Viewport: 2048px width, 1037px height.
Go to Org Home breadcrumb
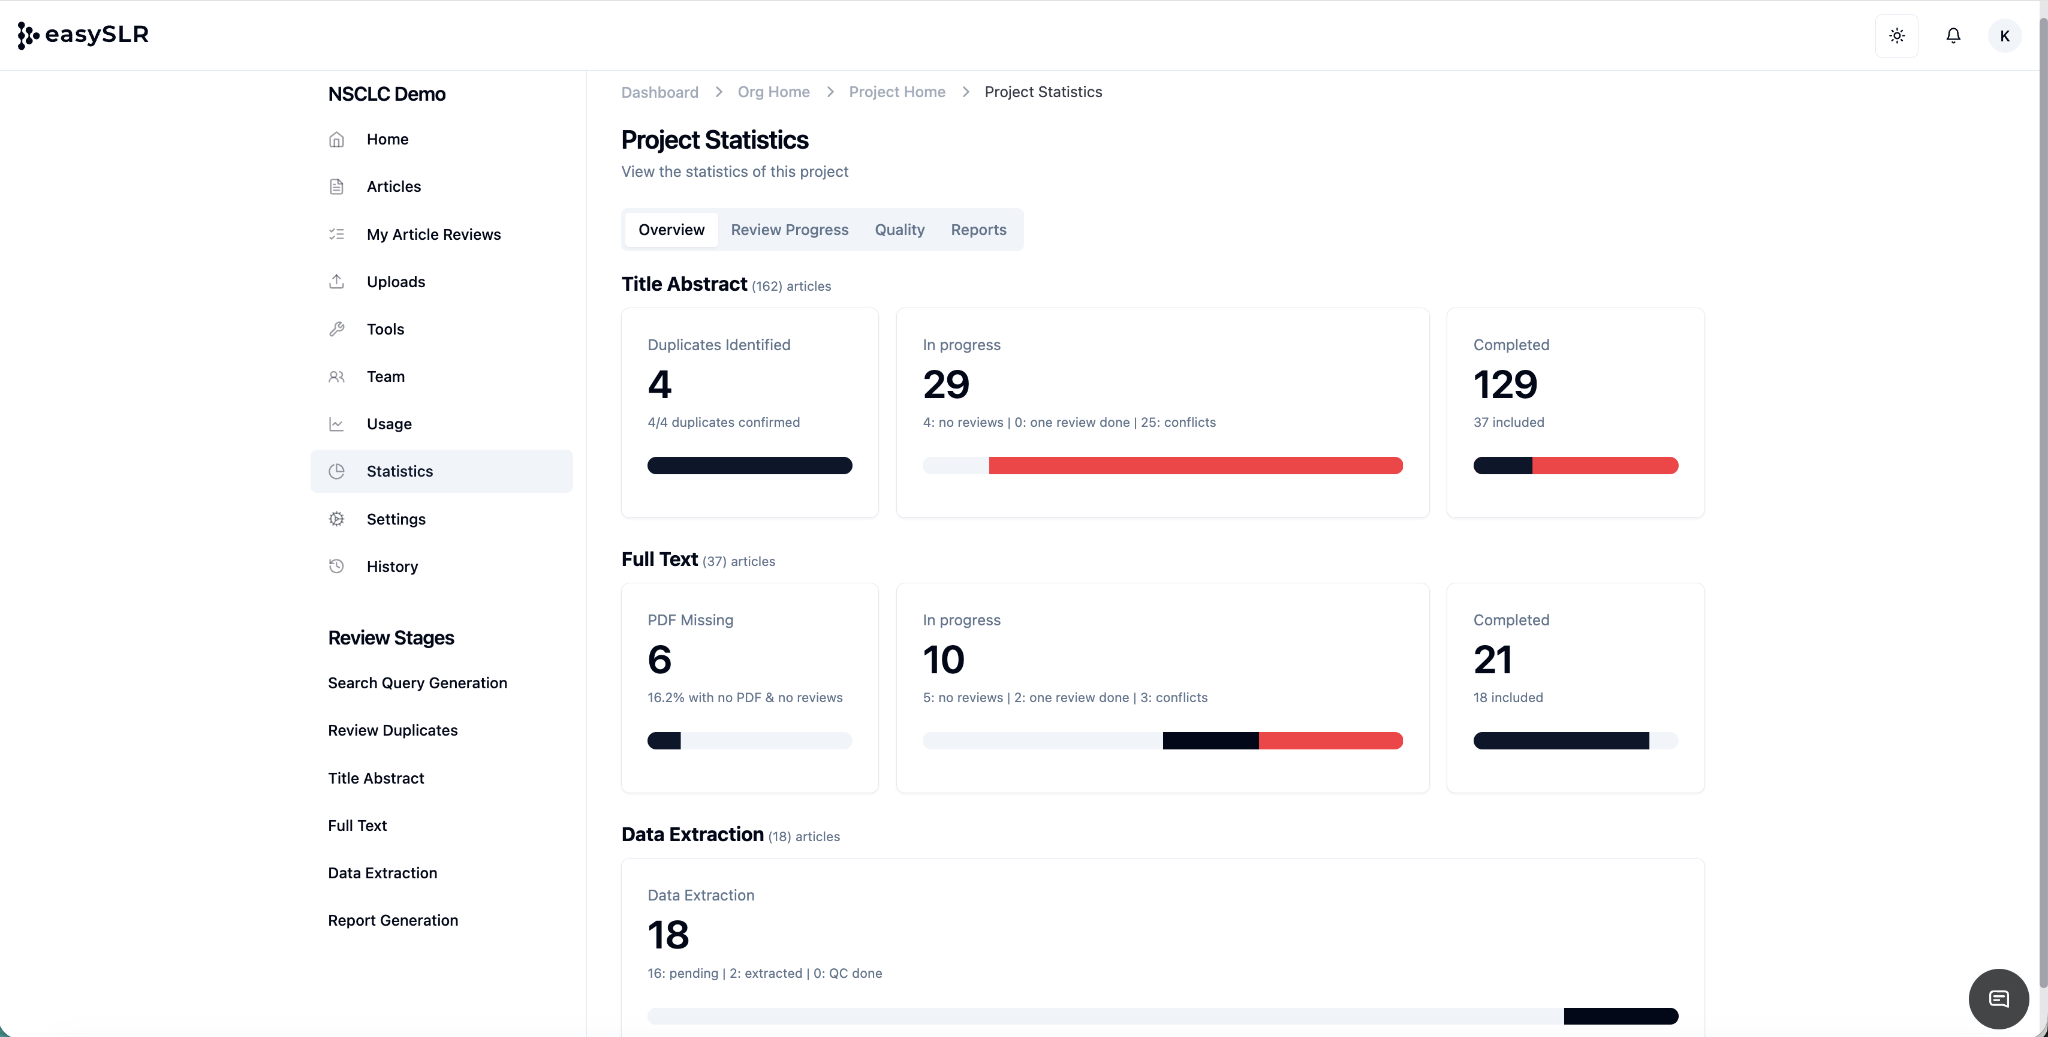[773, 92]
